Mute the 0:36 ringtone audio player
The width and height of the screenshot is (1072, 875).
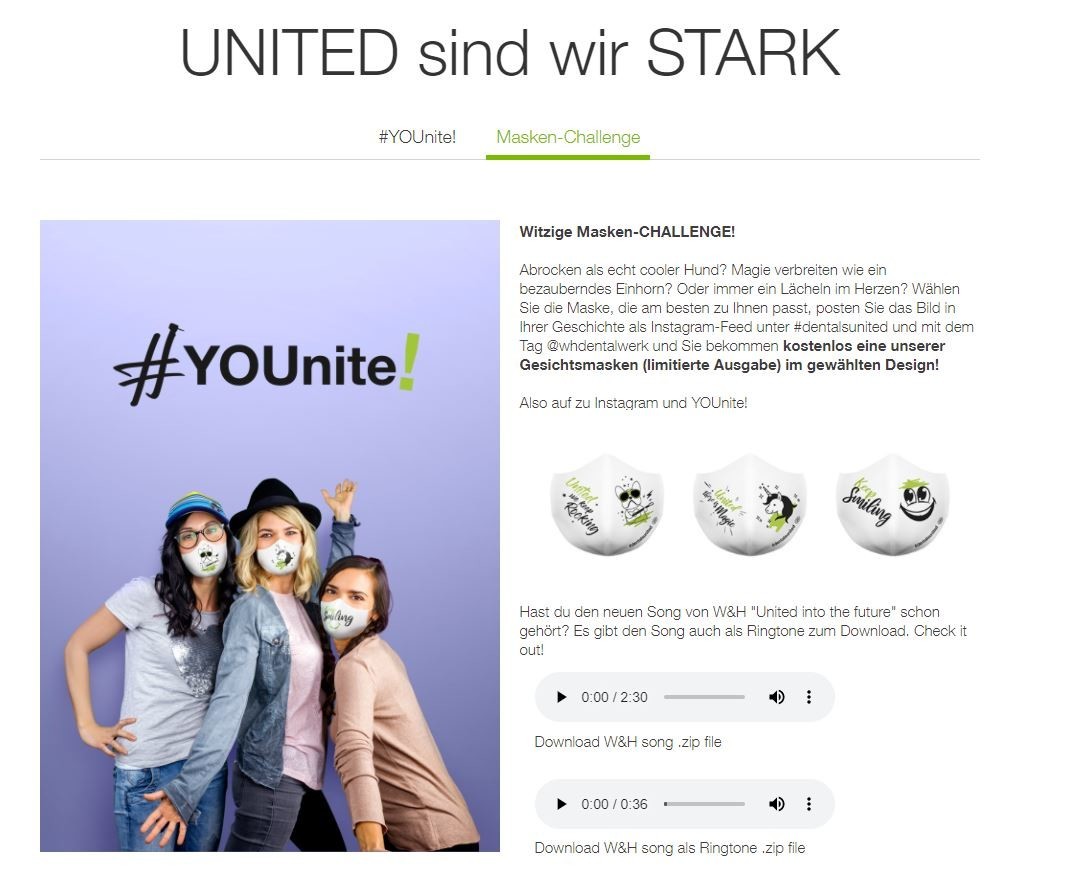[777, 804]
